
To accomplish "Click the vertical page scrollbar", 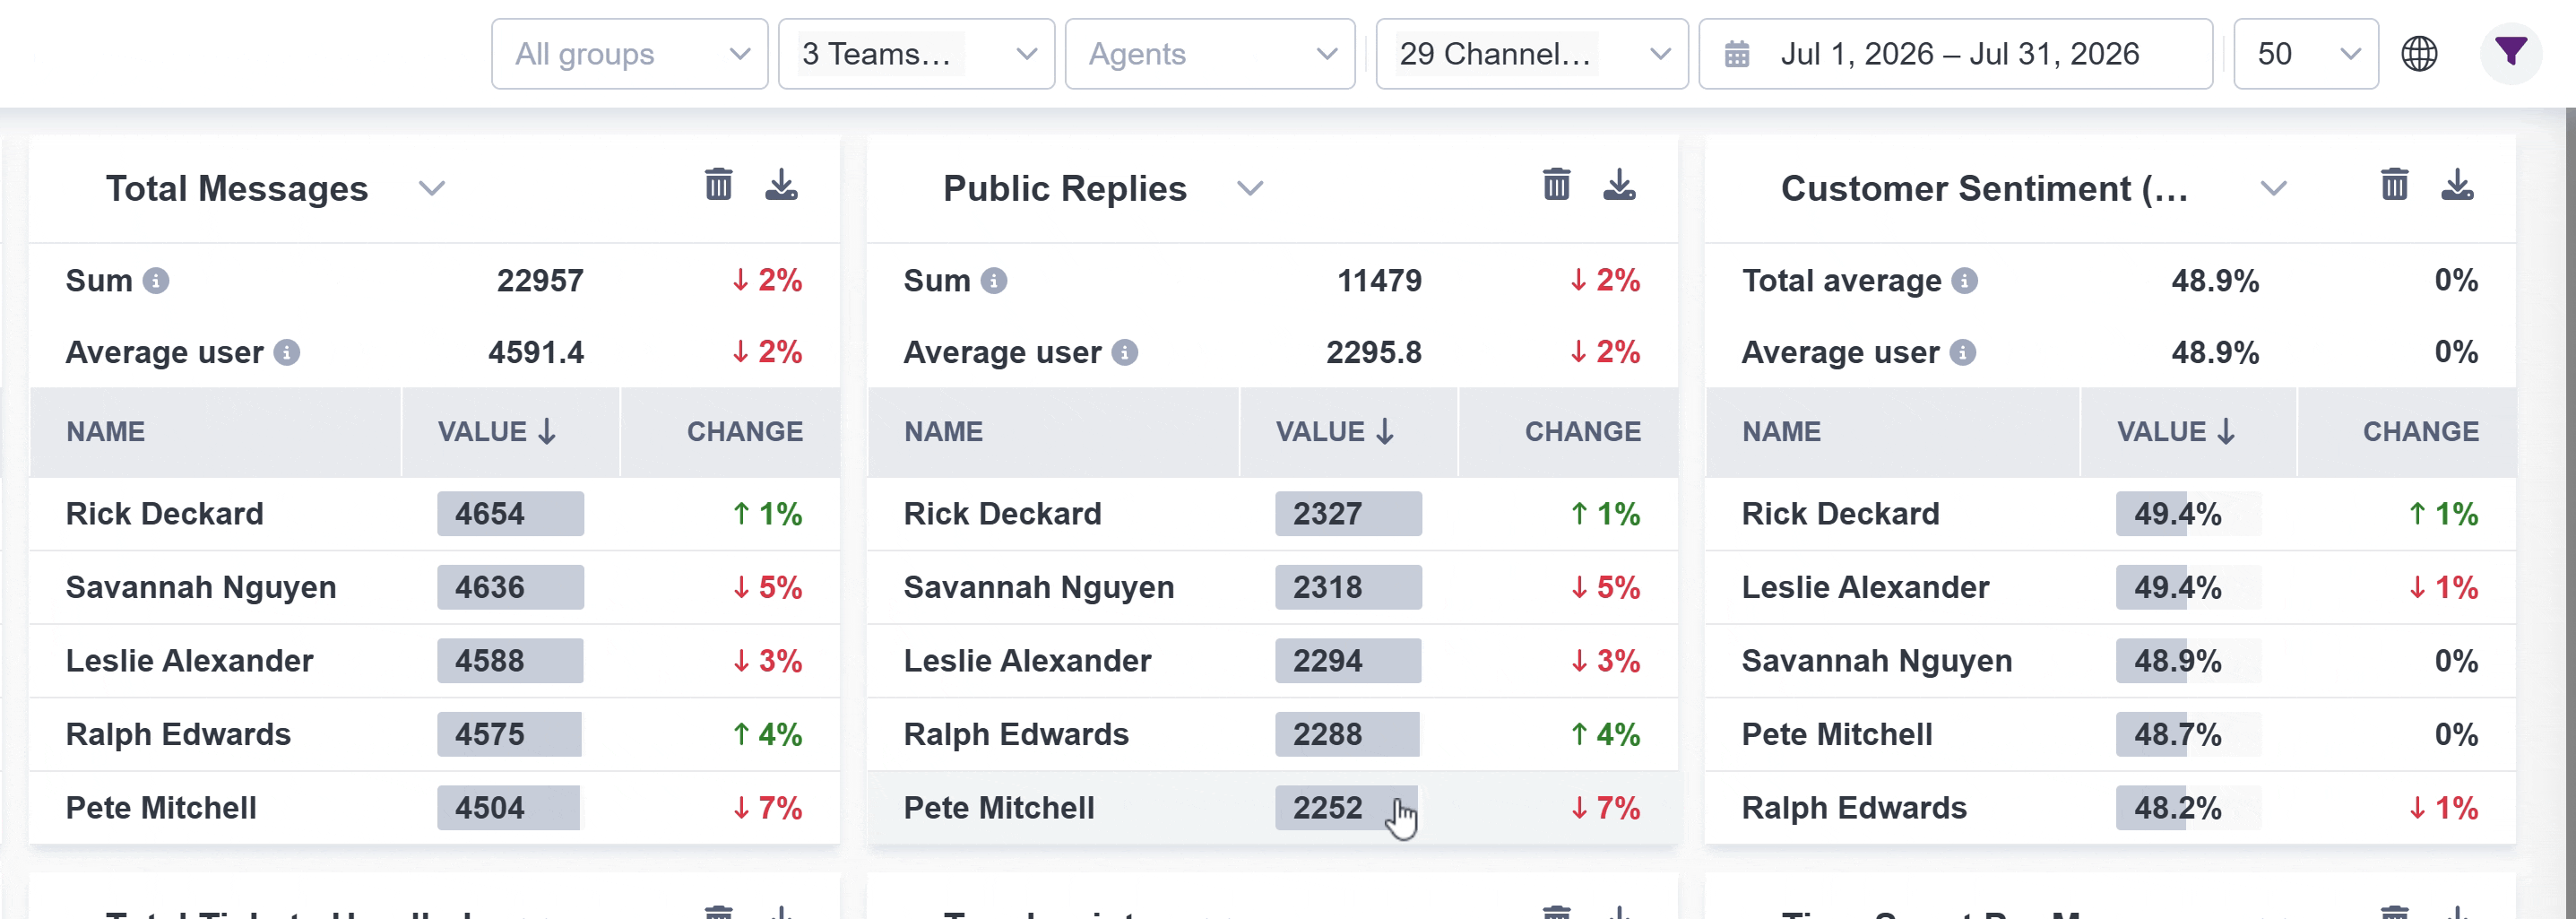I will pyautogui.click(x=2570, y=513).
